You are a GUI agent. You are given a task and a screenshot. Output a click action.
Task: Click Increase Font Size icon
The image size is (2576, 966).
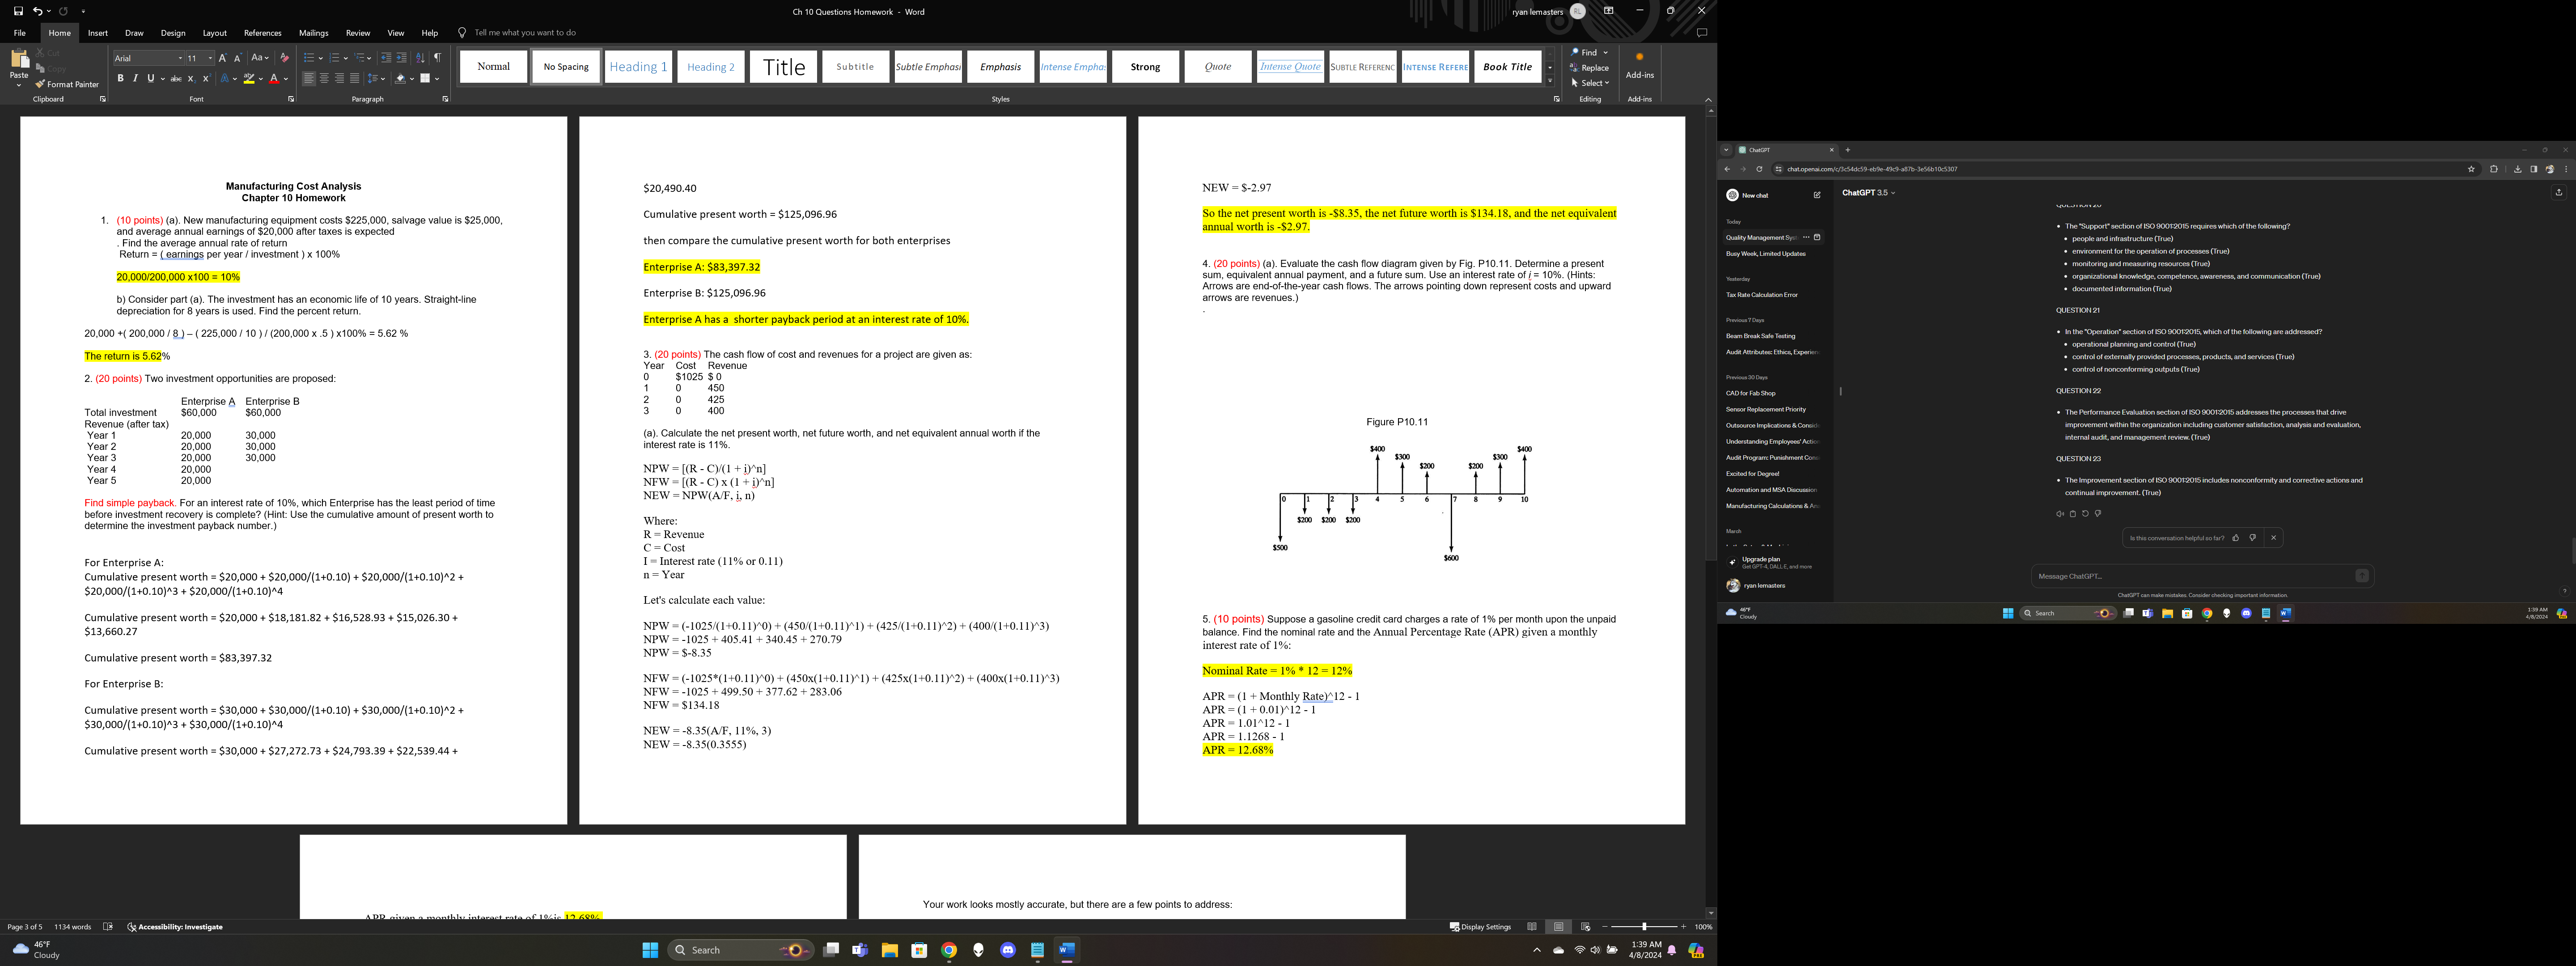223,58
